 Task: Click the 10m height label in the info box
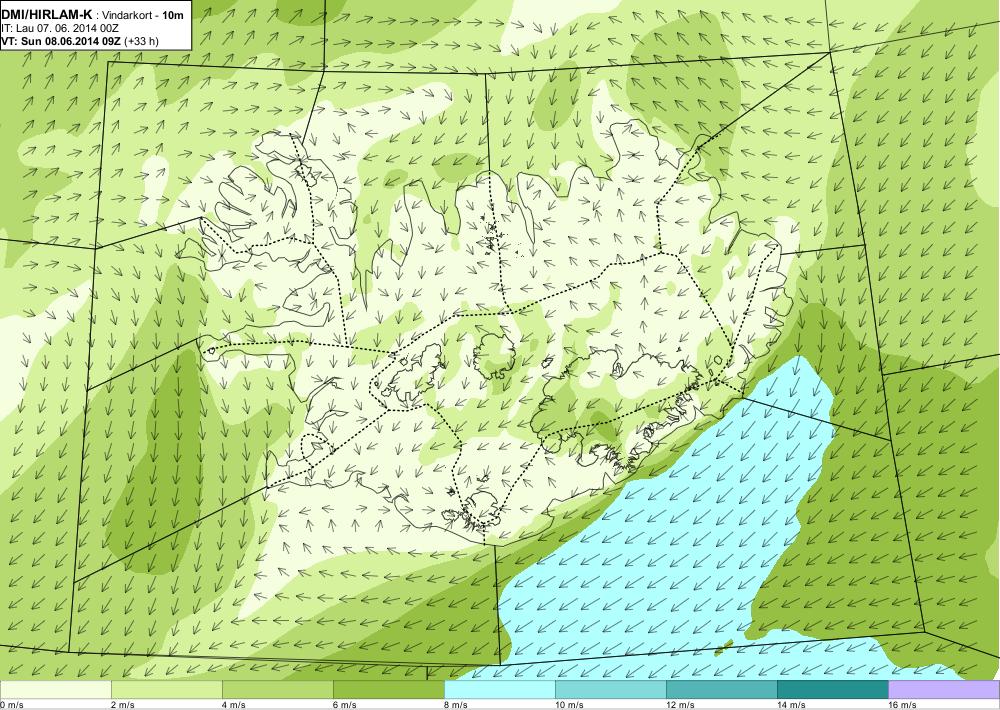coord(172,16)
